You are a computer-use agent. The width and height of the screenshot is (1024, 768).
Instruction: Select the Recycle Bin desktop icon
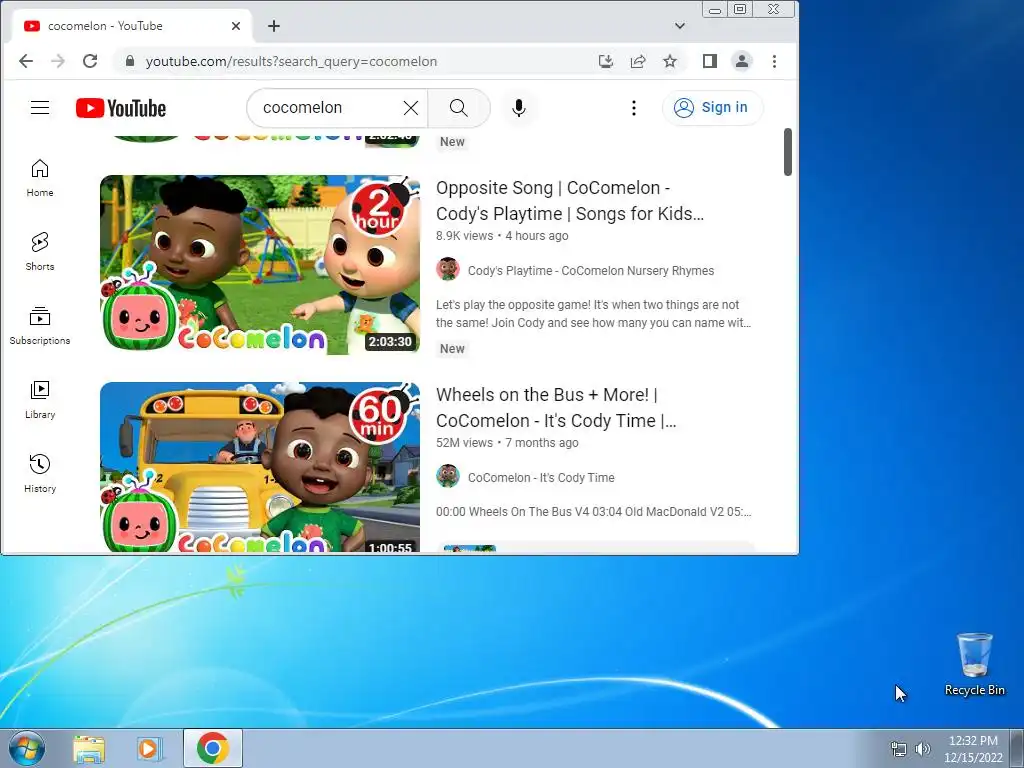(x=975, y=664)
